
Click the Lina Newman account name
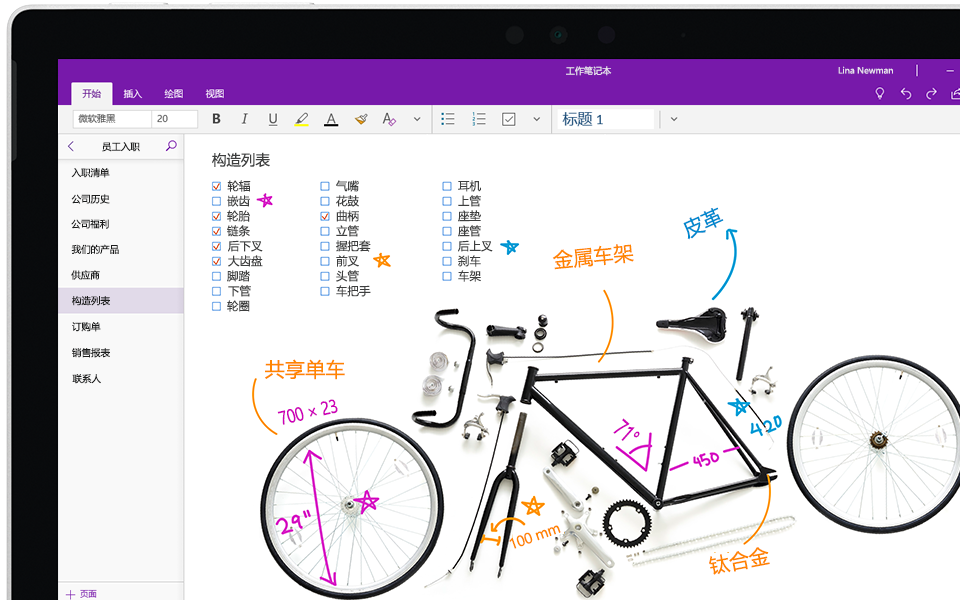[x=865, y=70]
